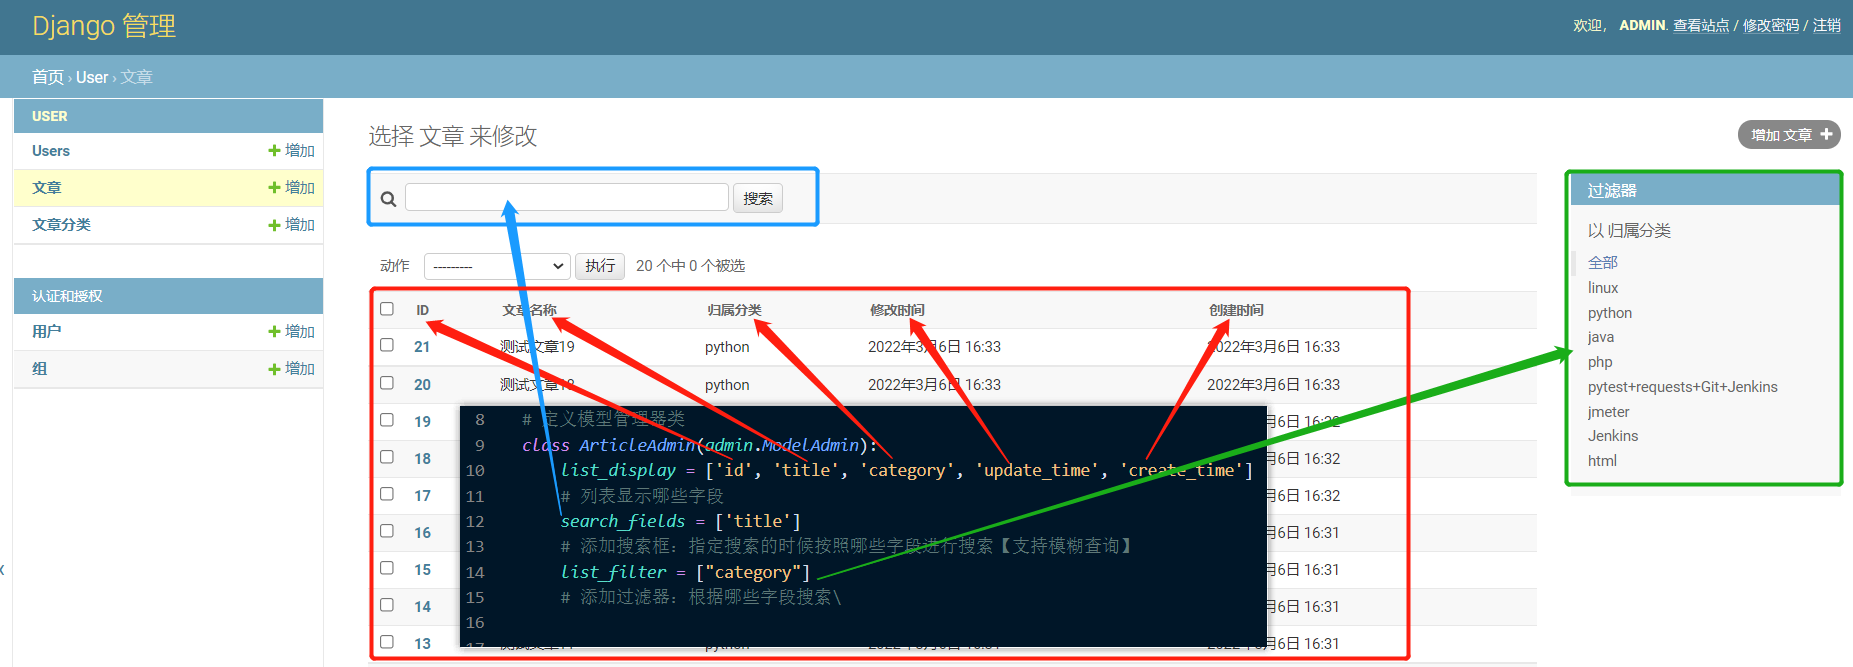Sort by 创建时间 column header
This screenshot has width=1853, height=667.
pos(1236,310)
